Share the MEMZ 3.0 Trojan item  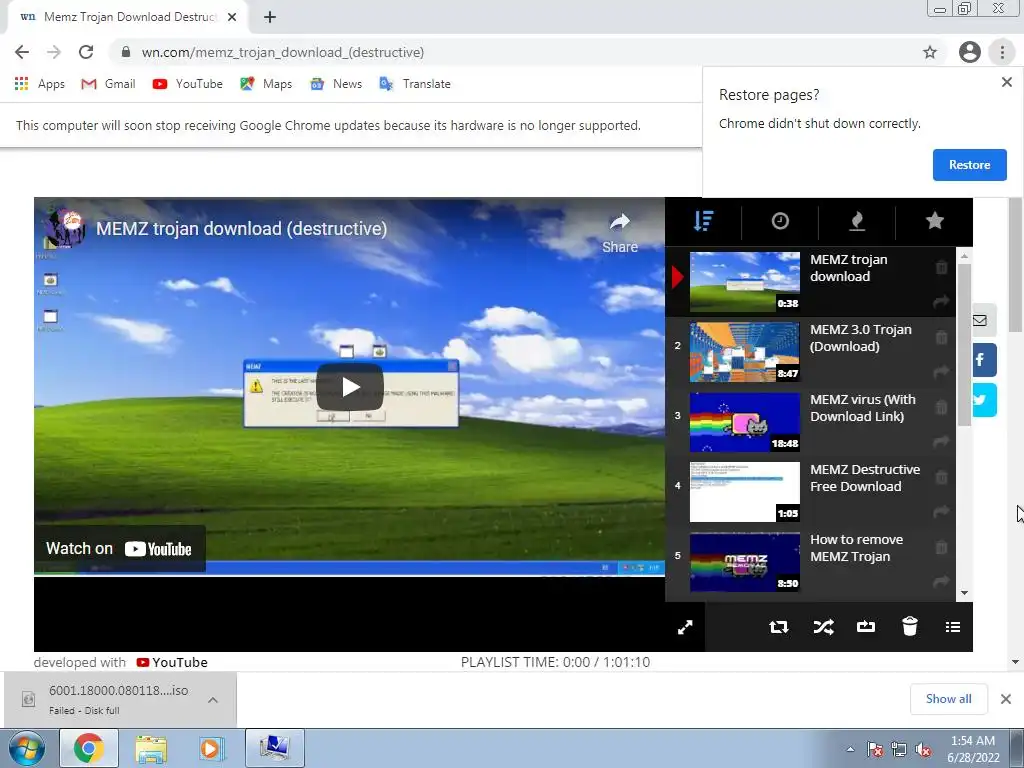pyautogui.click(x=941, y=372)
